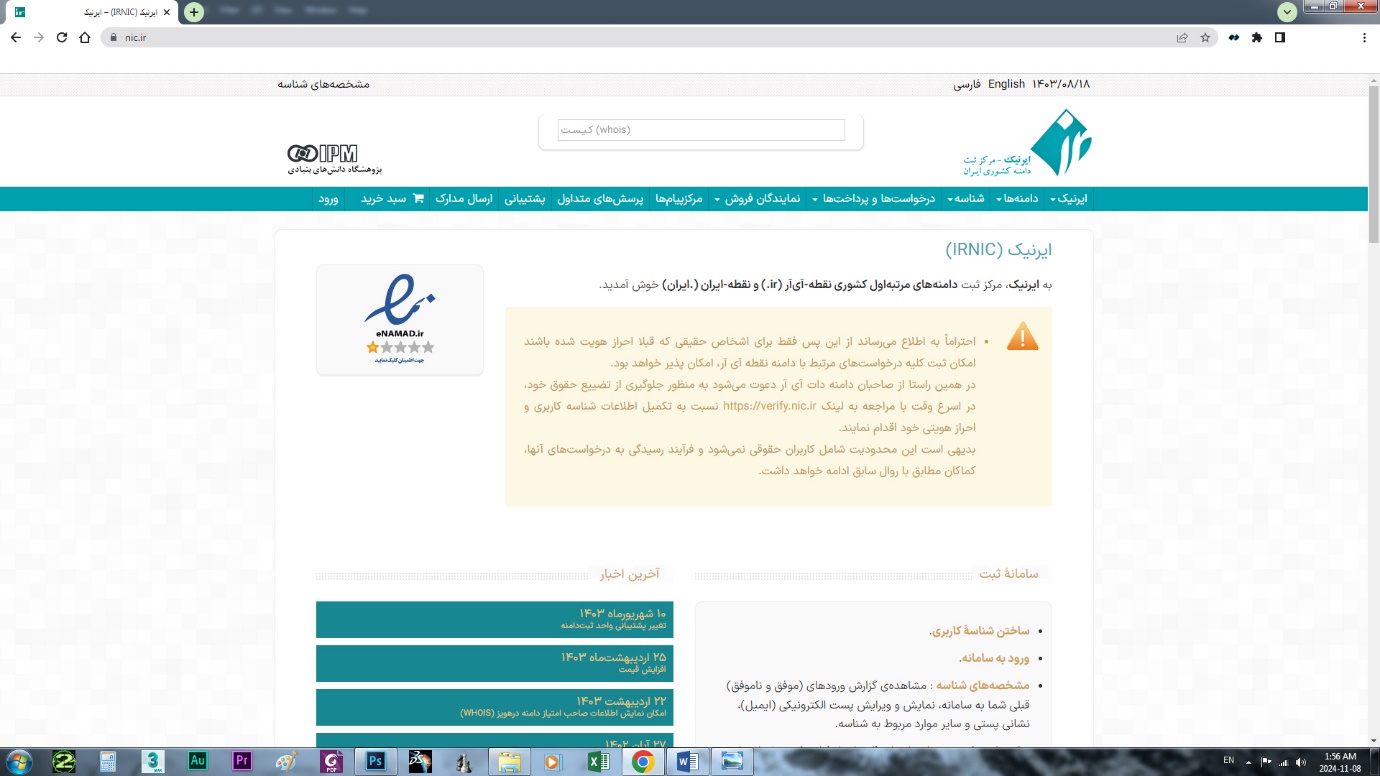
Task: Open the ۱۰ شهریورماه ۱۴۰۳ news item
Action: coord(495,619)
